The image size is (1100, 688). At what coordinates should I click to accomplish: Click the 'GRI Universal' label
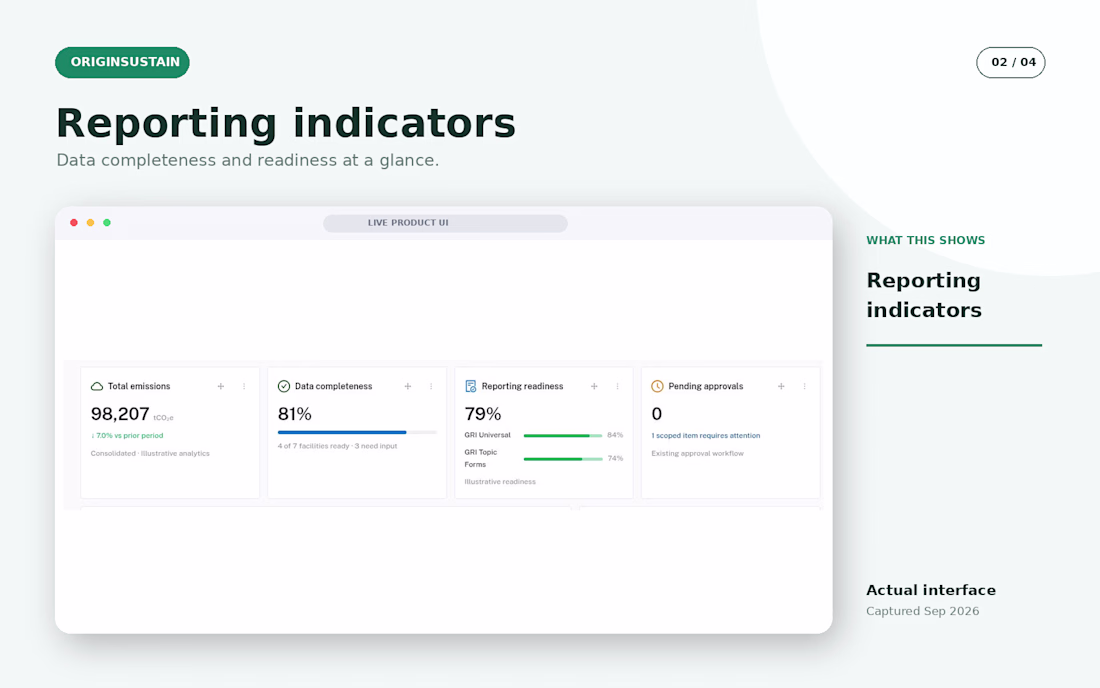coord(488,435)
